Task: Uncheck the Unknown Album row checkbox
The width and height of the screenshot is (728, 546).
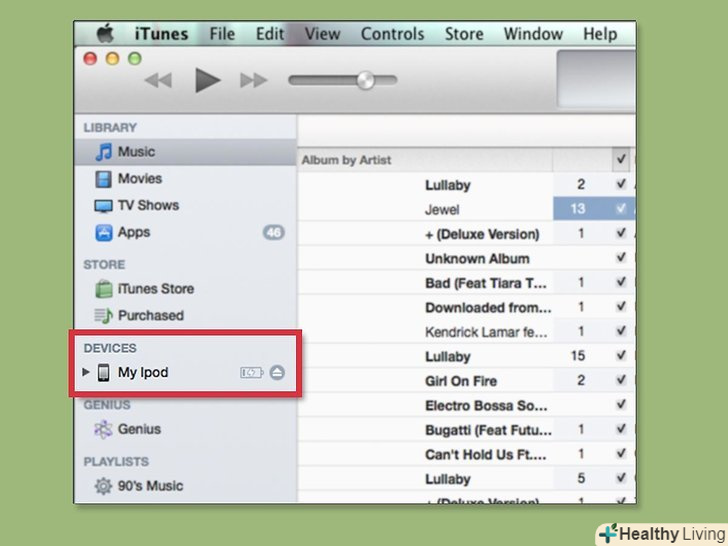Action: tap(621, 258)
